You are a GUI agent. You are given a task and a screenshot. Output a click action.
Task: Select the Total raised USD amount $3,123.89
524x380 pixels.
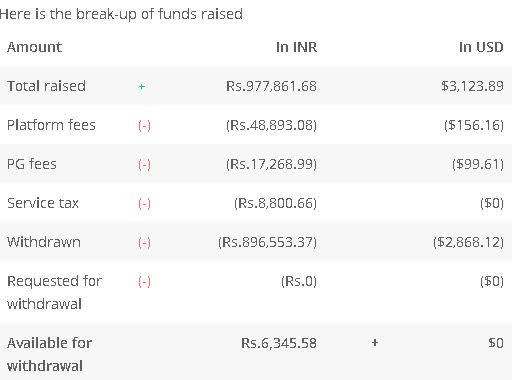tap(472, 86)
